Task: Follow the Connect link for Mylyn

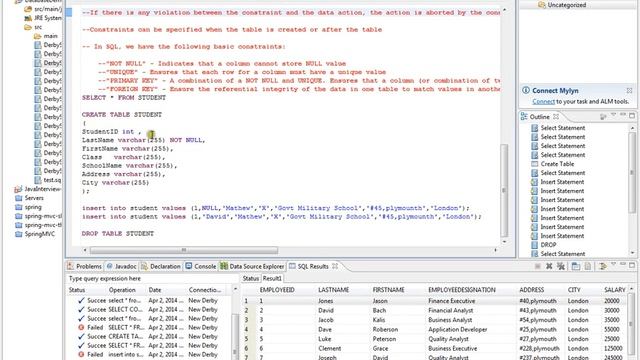Action: [543, 101]
